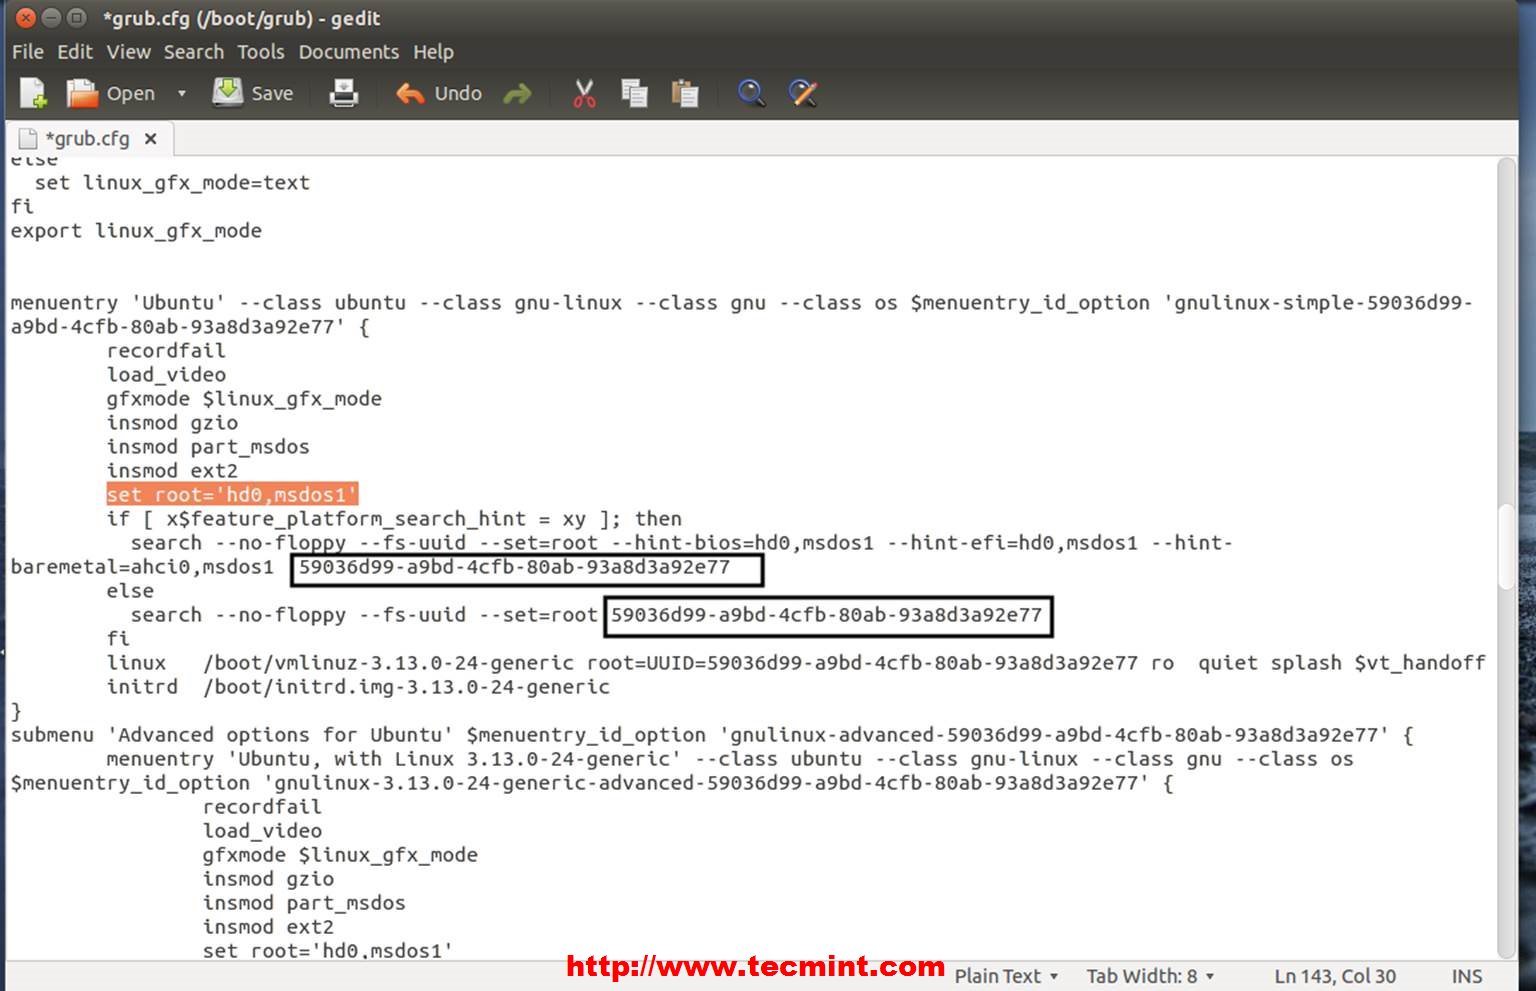Open the Documents menu
Viewport: 1536px width, 991px height.
(348, 51)
